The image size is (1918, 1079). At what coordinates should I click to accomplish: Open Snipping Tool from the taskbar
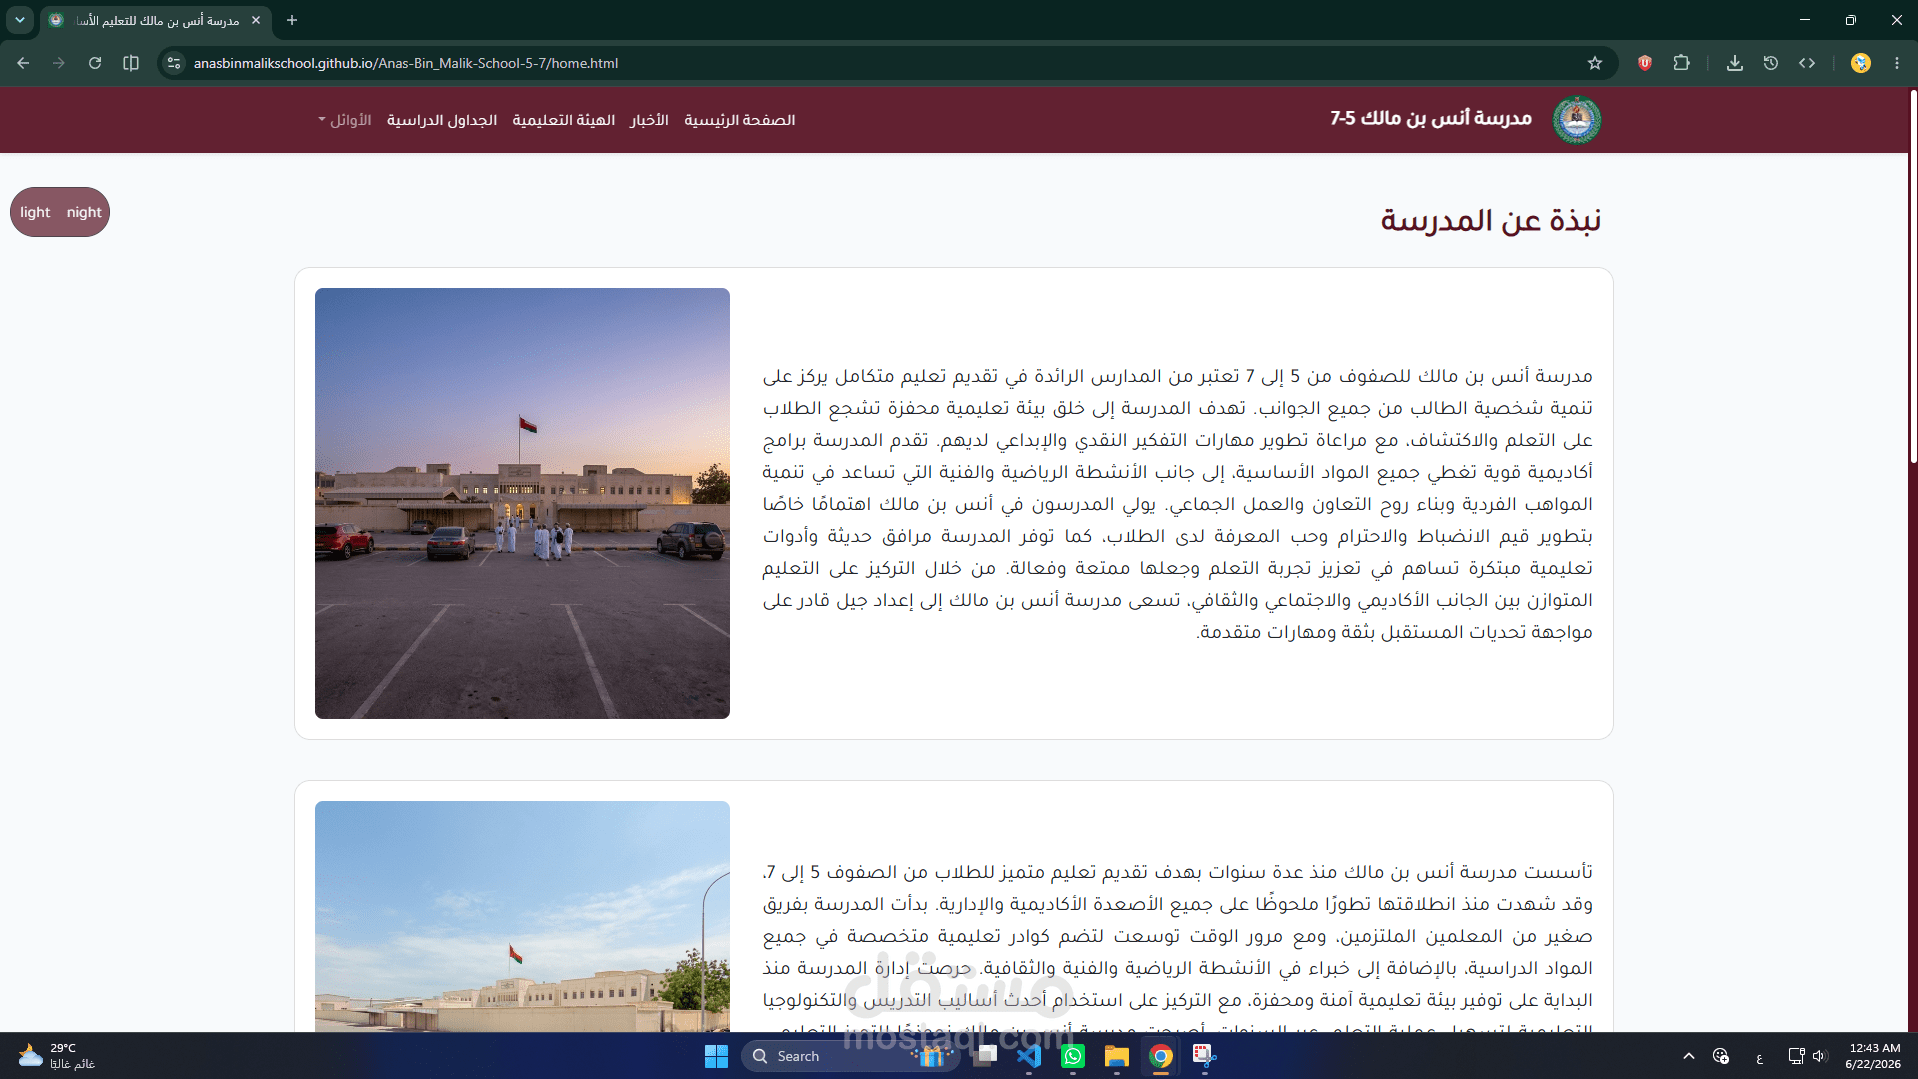click(x=1204, y=1056)
